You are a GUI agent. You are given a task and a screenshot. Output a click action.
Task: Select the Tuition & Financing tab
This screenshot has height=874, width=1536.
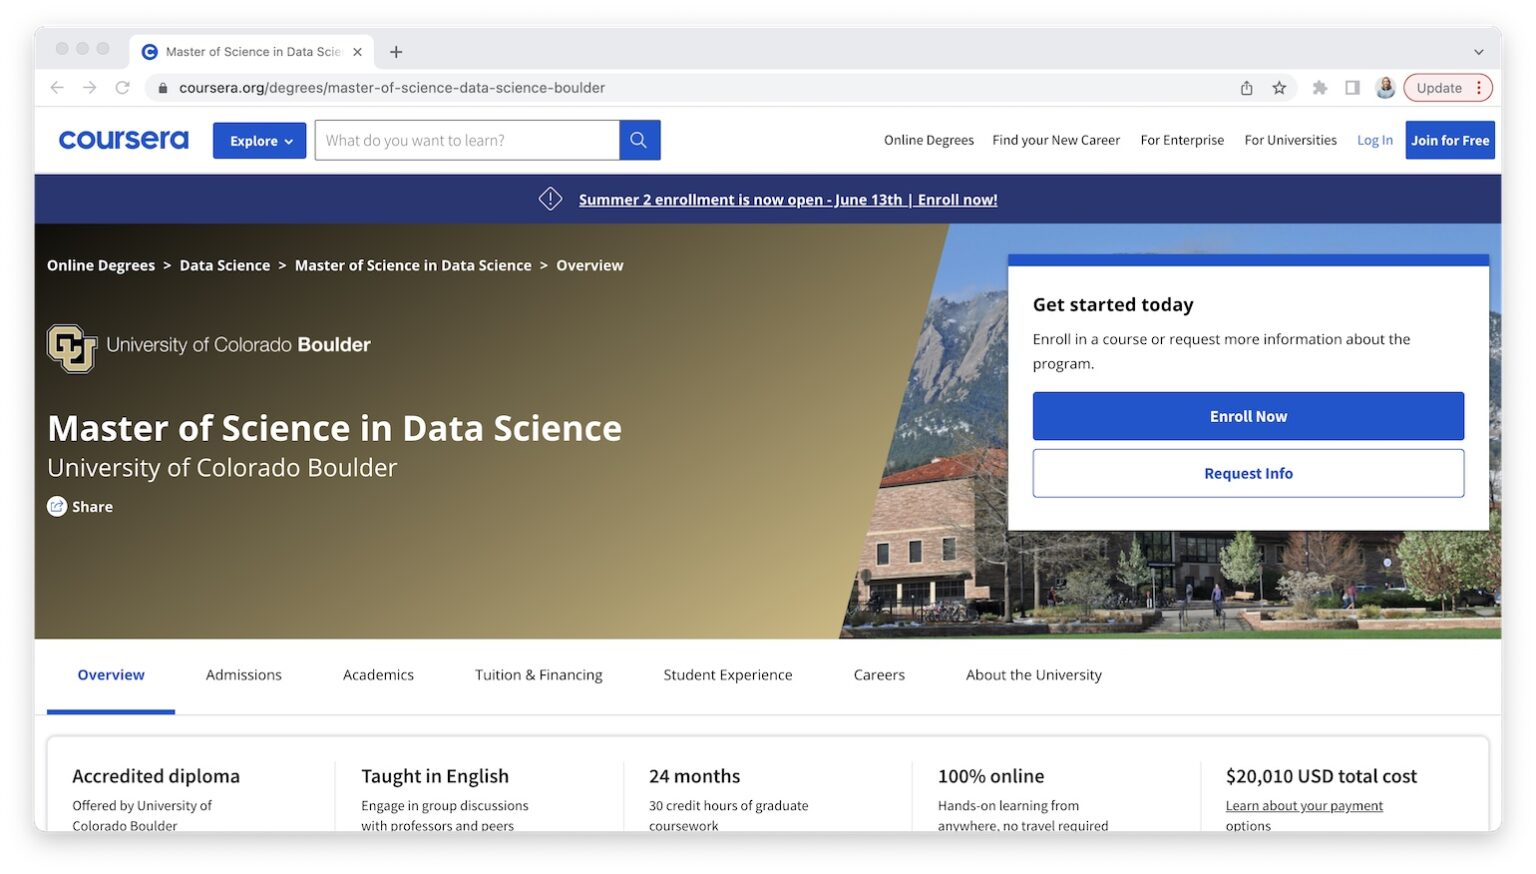click(537, 675)
